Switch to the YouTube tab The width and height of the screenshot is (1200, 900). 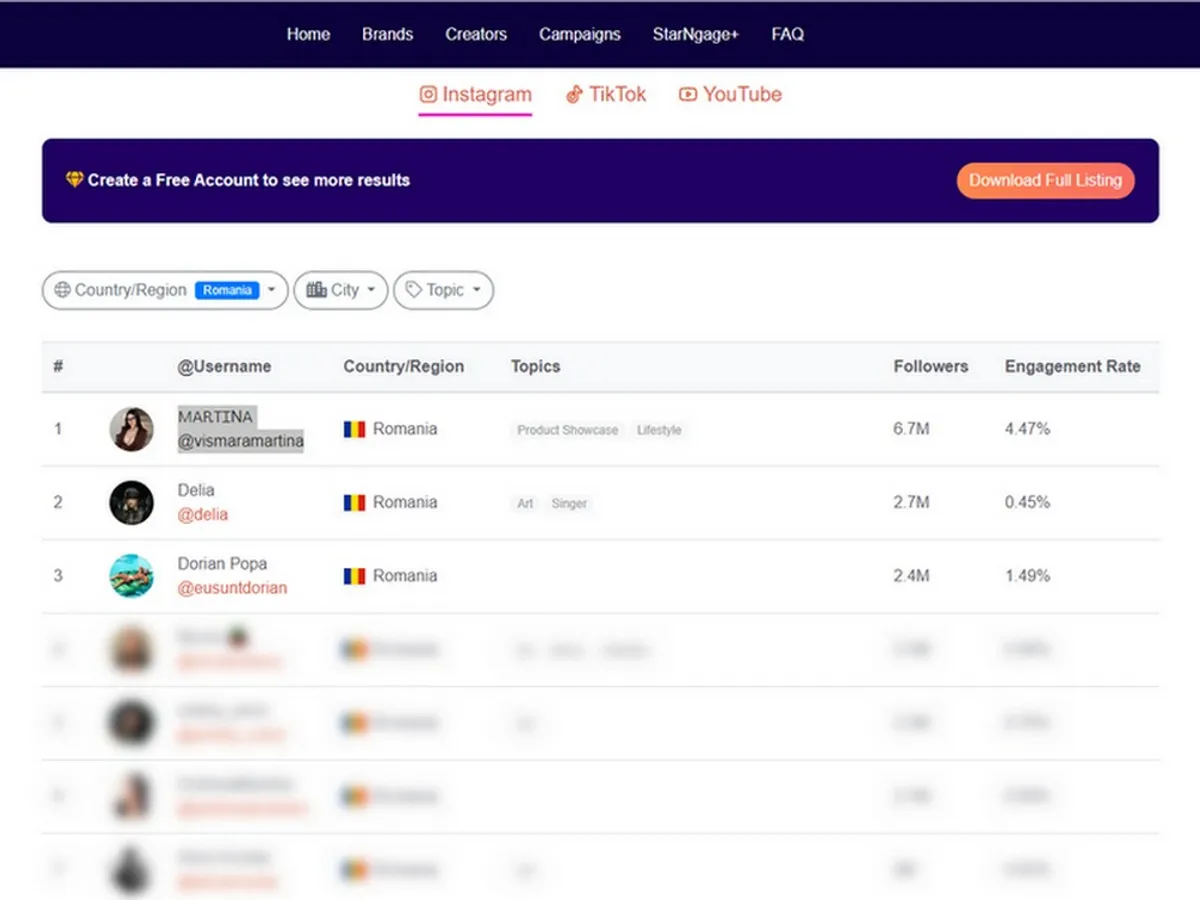730,95
